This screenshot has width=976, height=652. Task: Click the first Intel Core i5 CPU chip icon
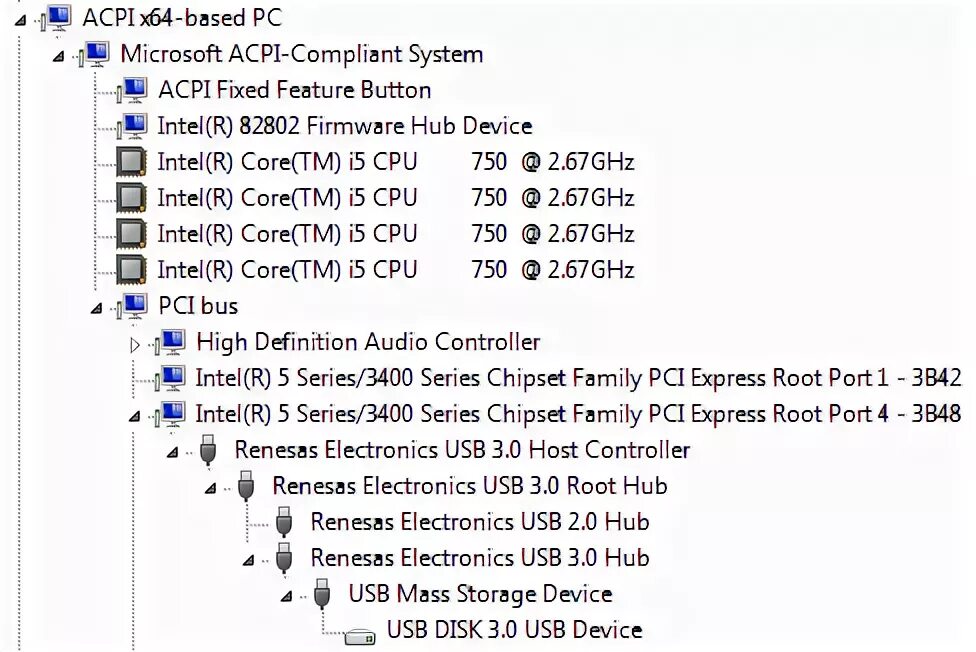[x=131, y=162]
